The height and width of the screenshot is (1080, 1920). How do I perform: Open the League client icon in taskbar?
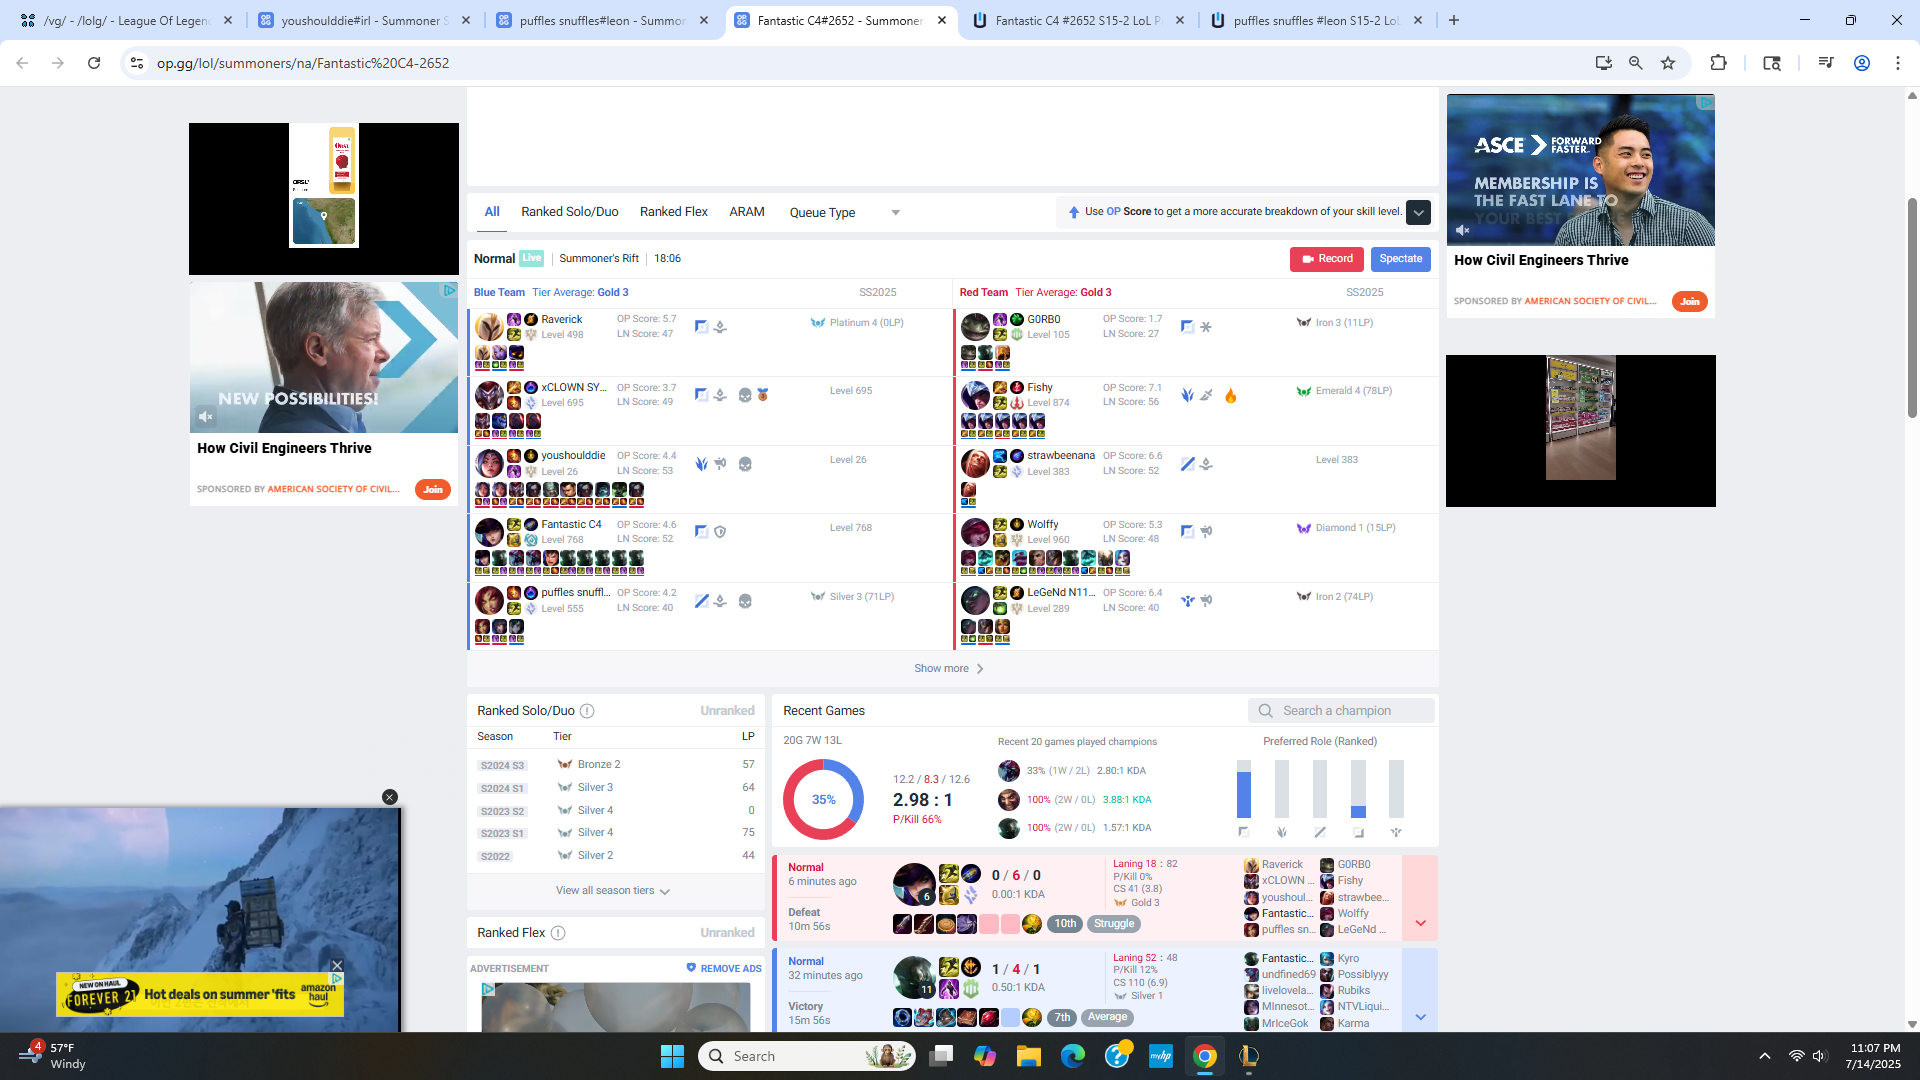[x=1248, y=1056]
